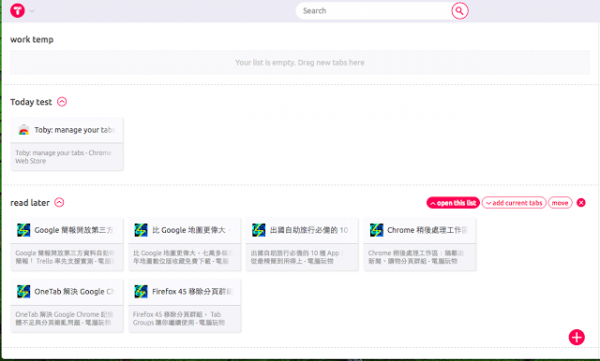The width and height of the screenshot is (600, 361).
Task: Add a new list with plus button
Action: coord(577,337)
